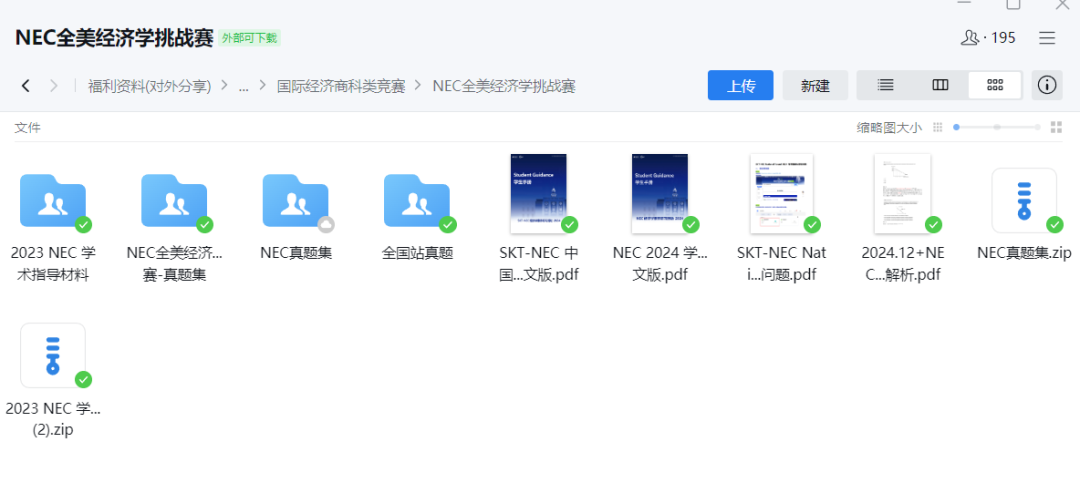This screenshot has height=483, width=1080.
Task: Open folder NEC全美经济...赛-真题集
Action: click(x=174, y=201)
